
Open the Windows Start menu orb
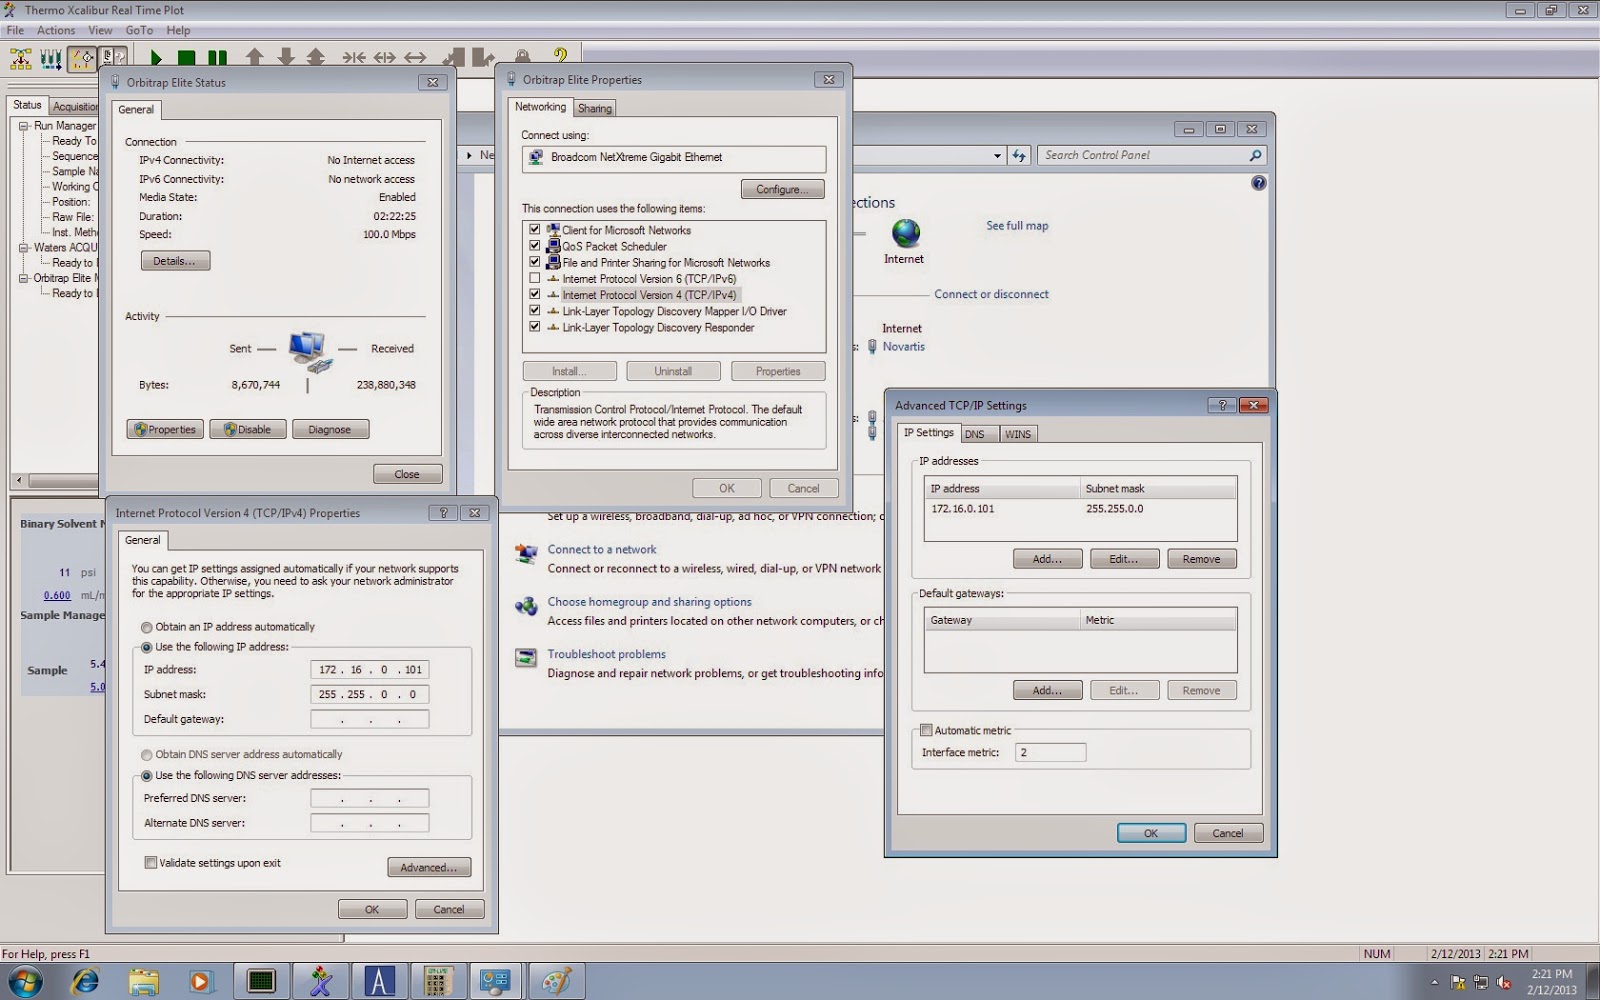click(x=24, y=981)
